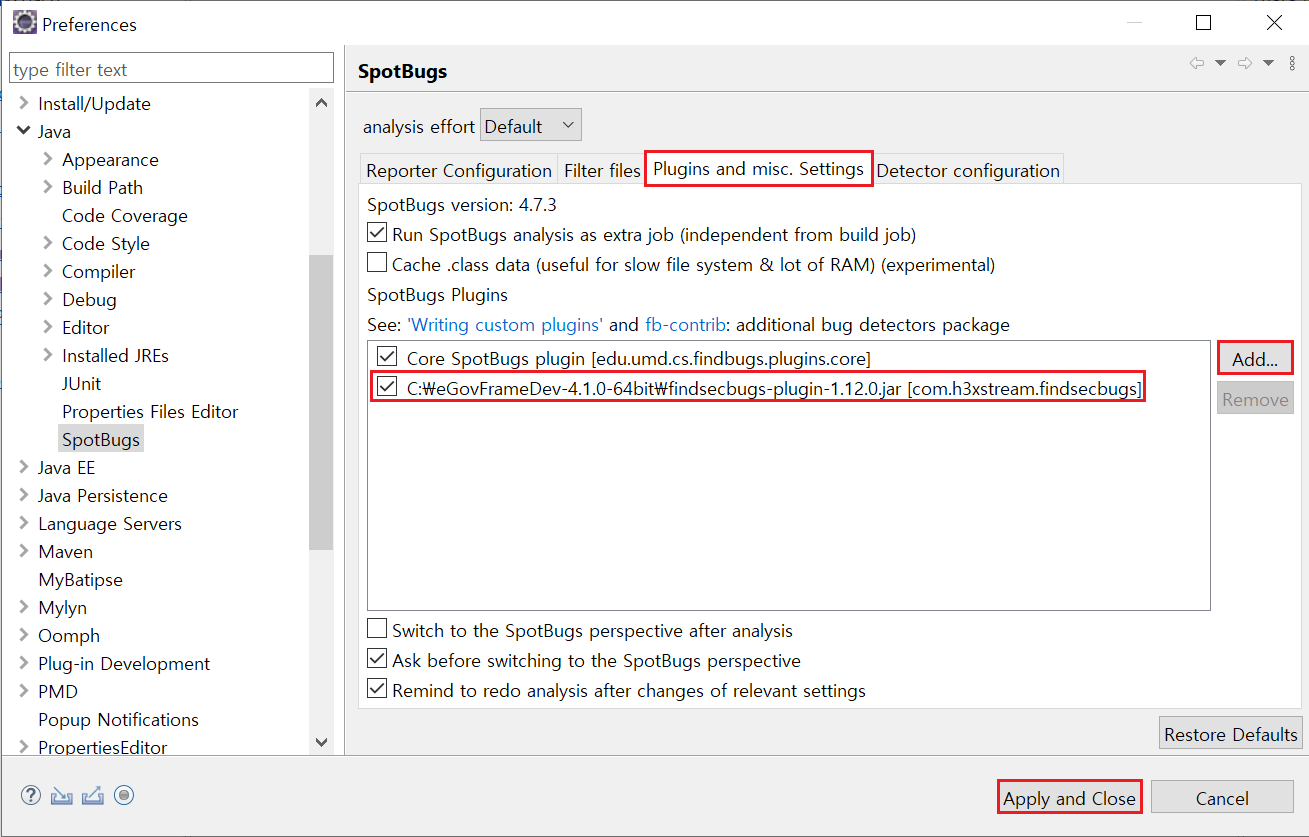Click the back navigation arrow icon
Image resolution: width=1309 pixels, height=837 pixels.
(x=1196, y=63)
